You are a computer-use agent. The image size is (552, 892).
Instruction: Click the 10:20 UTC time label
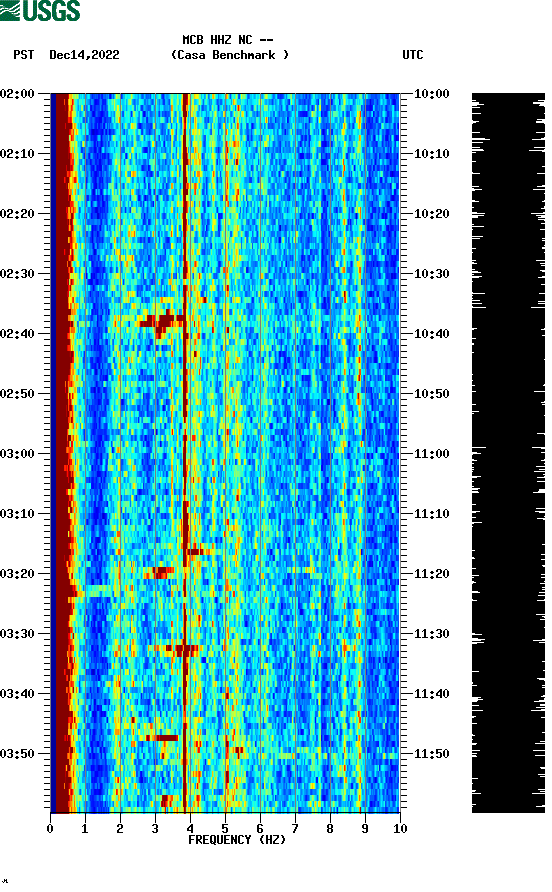coord(432,214)
